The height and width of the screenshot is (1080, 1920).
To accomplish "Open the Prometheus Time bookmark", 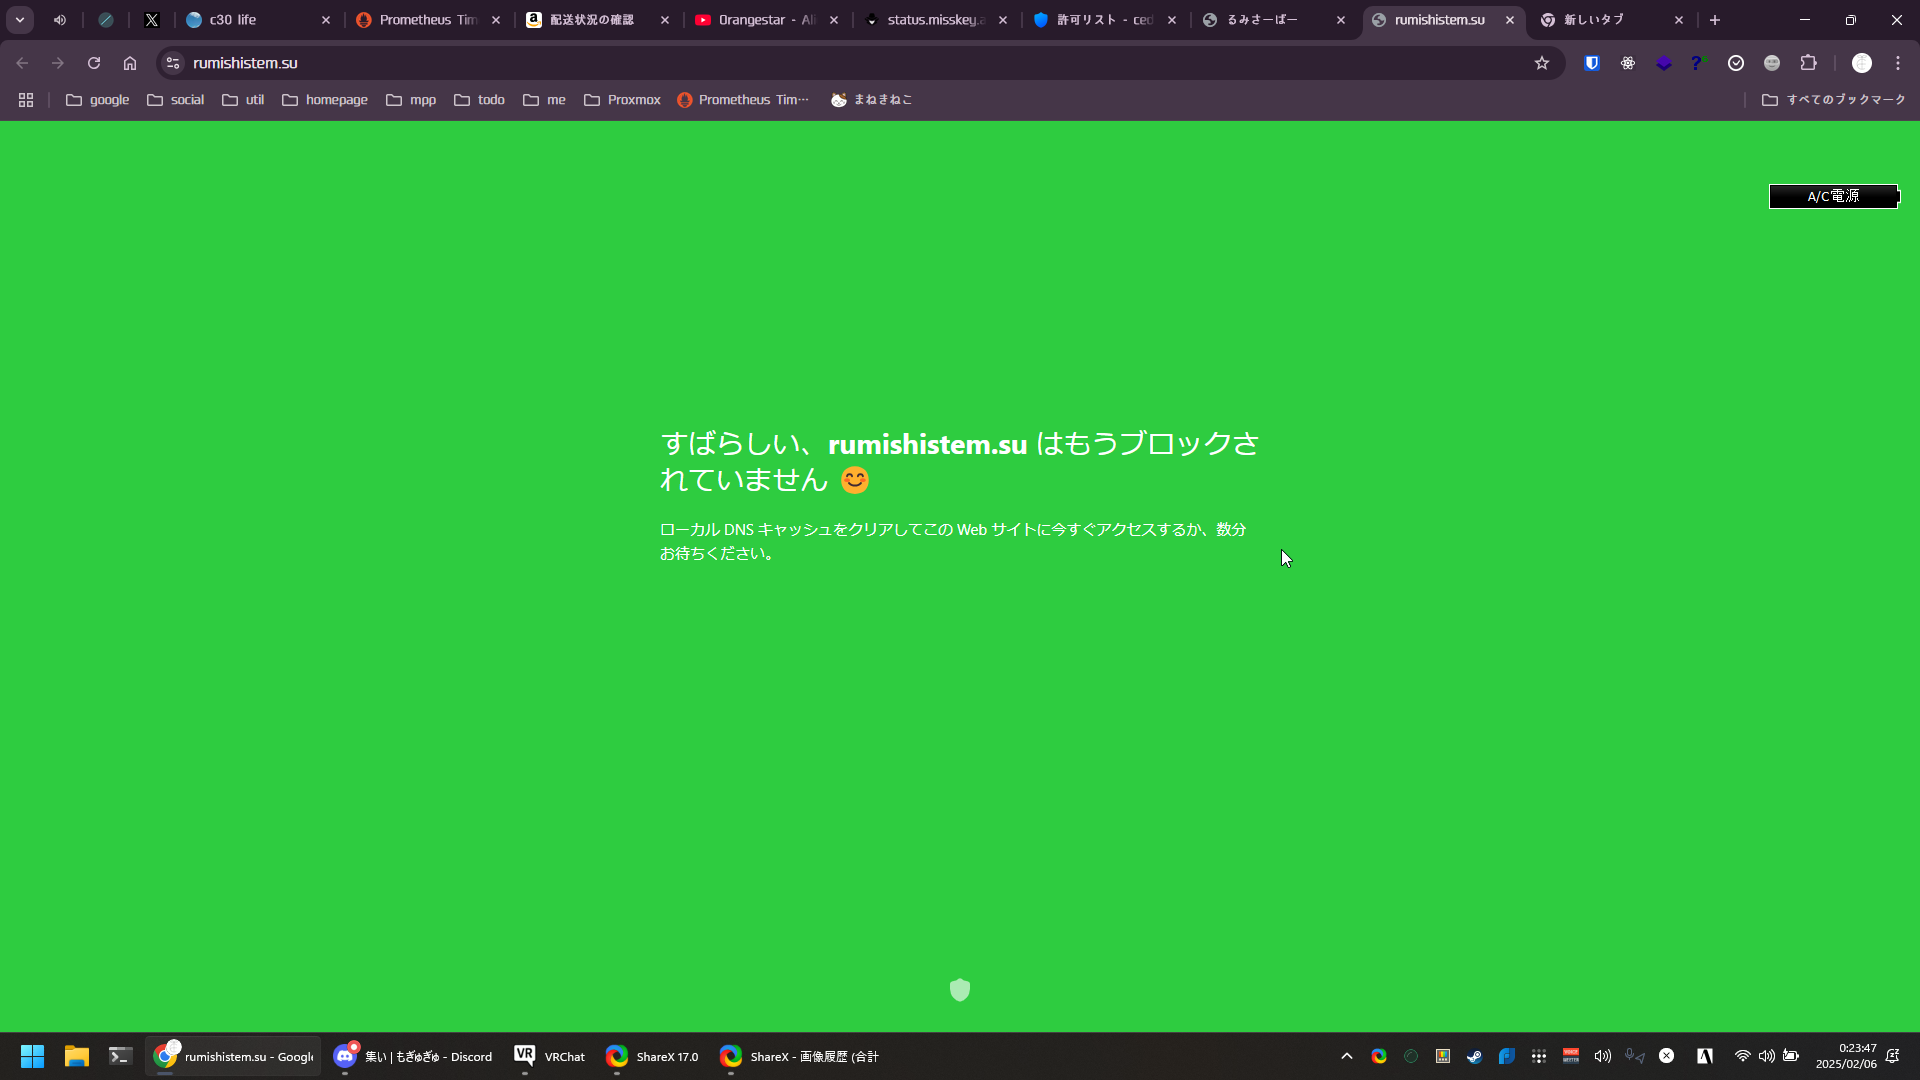I will coord(743,100).
